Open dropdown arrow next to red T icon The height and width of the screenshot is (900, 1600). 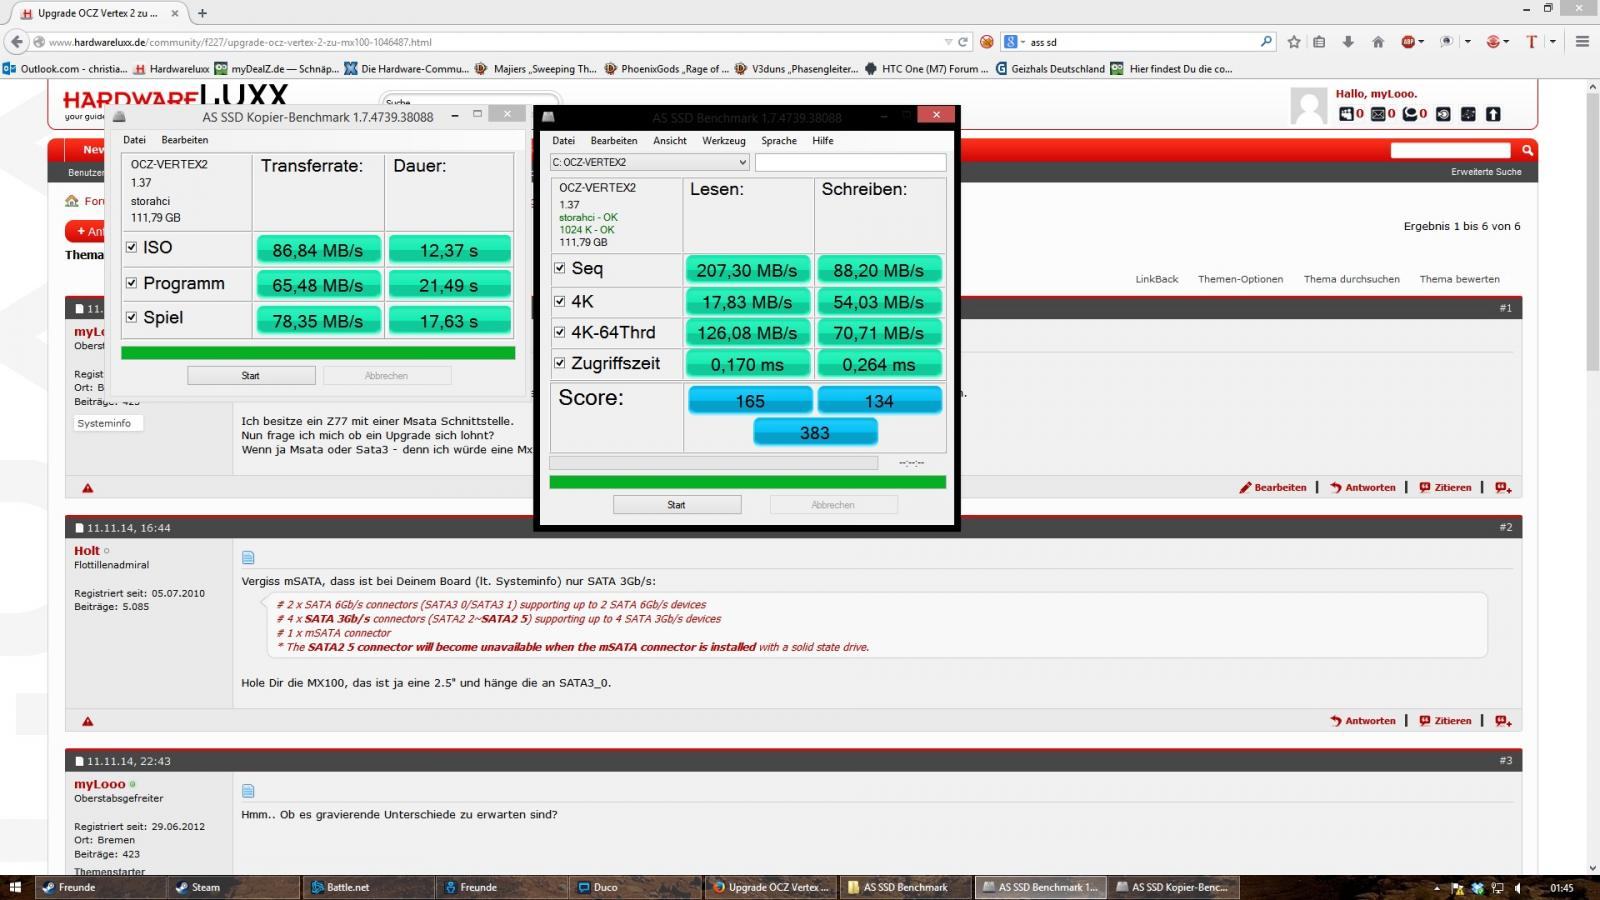click(x=1552, y=42)
